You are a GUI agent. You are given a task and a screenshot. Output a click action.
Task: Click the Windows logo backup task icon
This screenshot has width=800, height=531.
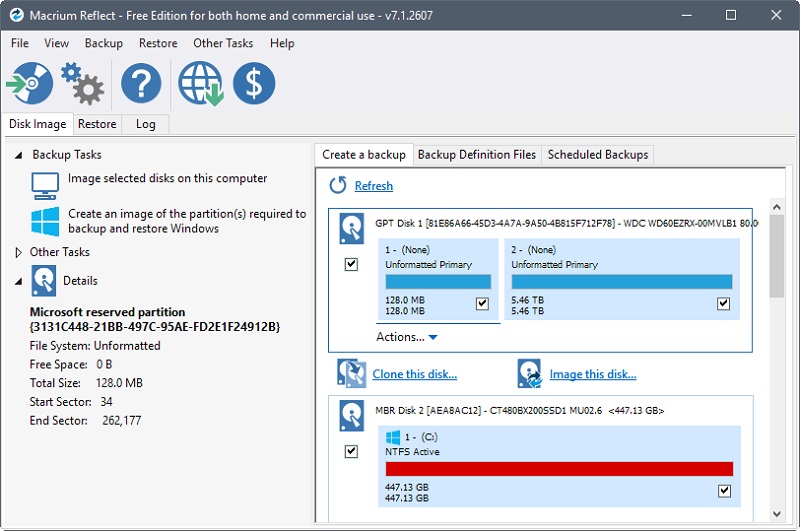pos(45,221)
